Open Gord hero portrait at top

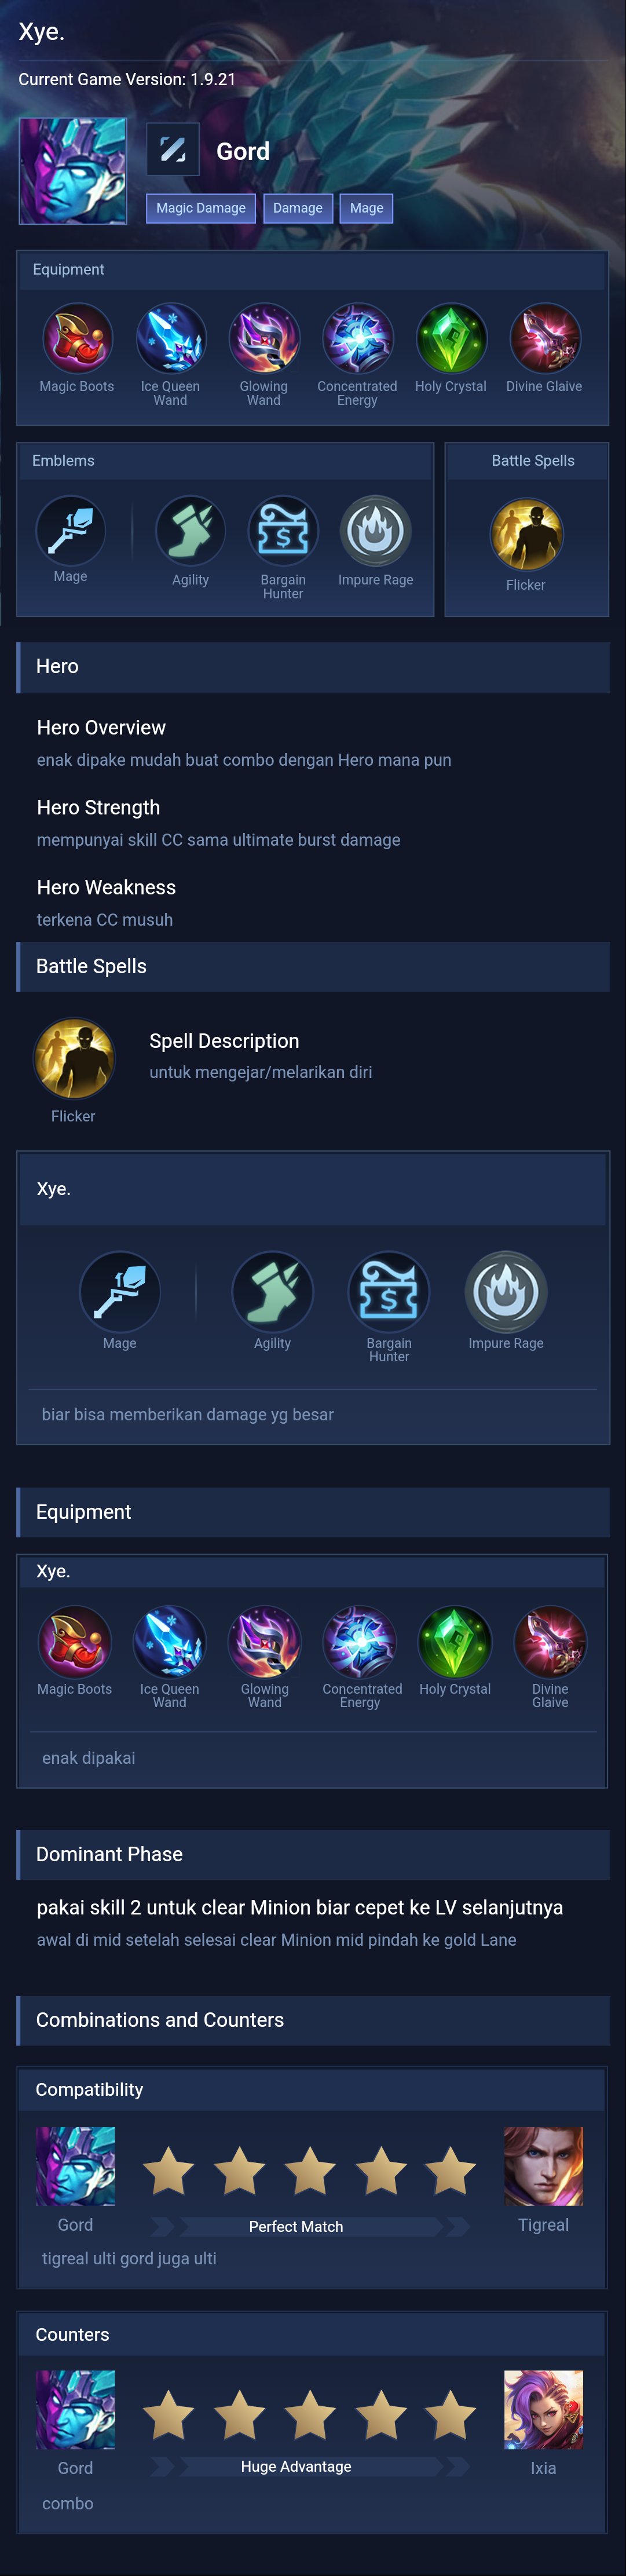73,170
